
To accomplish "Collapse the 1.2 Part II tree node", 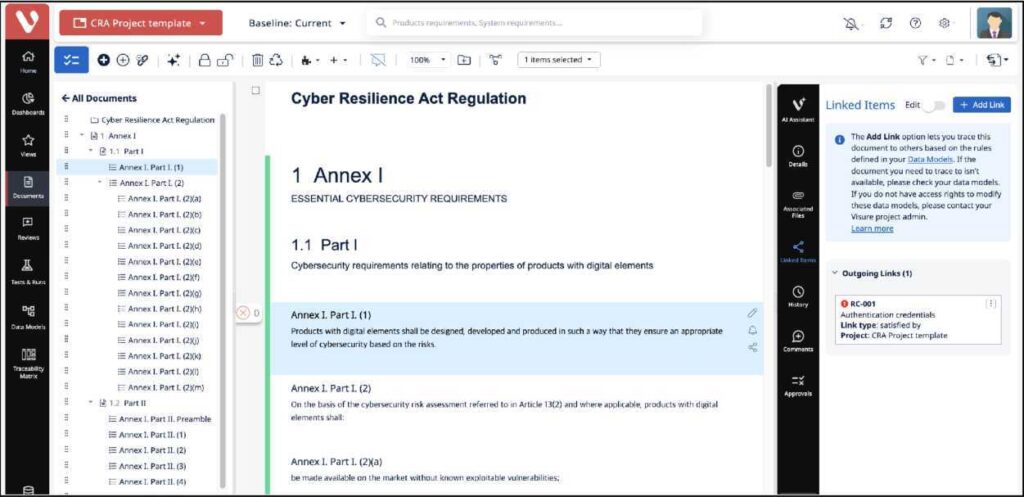I will [x=91, y=403].
